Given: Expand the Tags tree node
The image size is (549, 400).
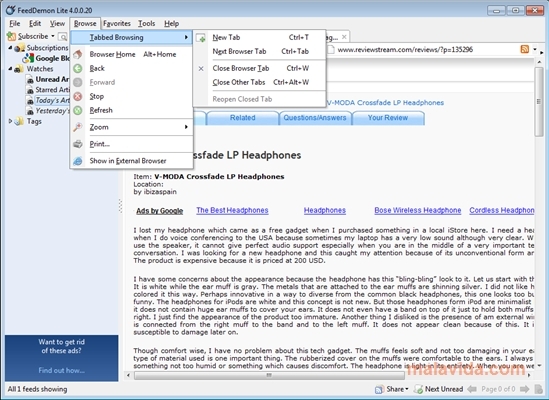Looking at the screenshot, I should tap(10, 121).
